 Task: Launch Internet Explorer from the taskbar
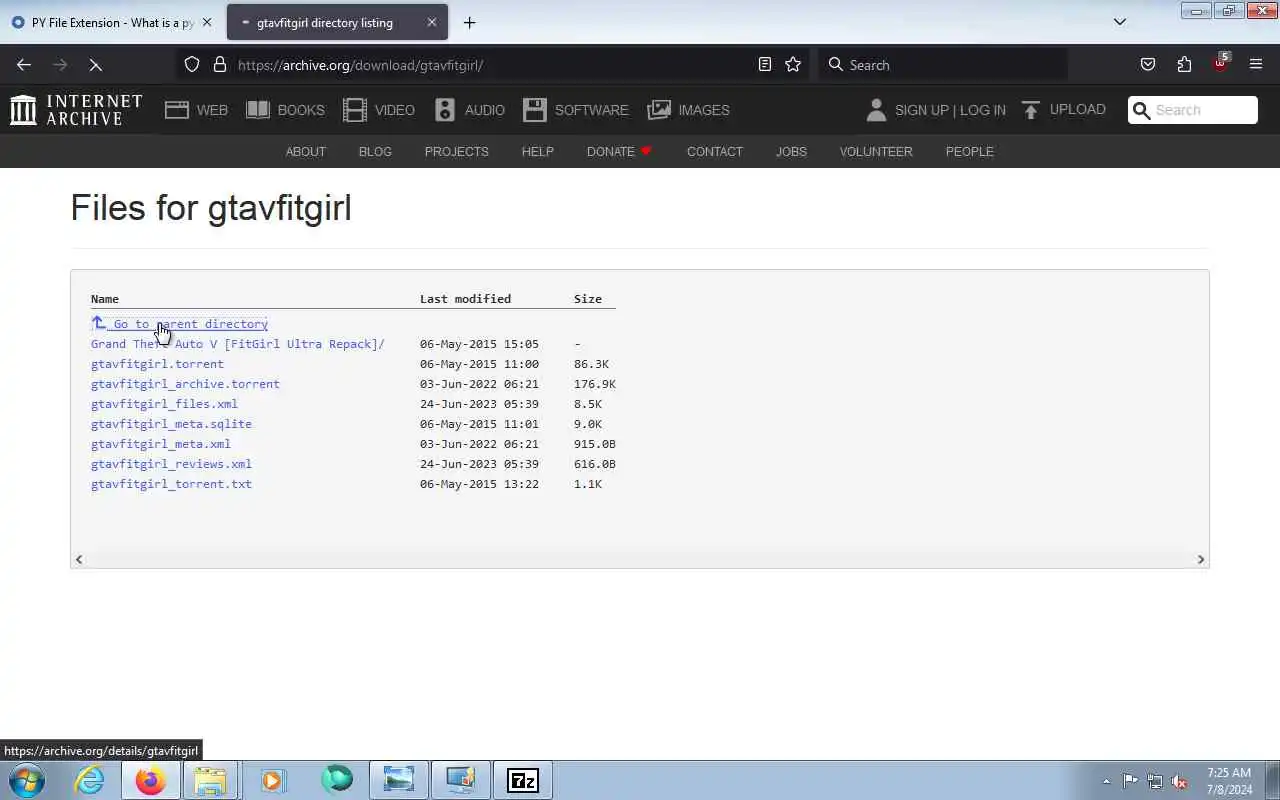90,780
